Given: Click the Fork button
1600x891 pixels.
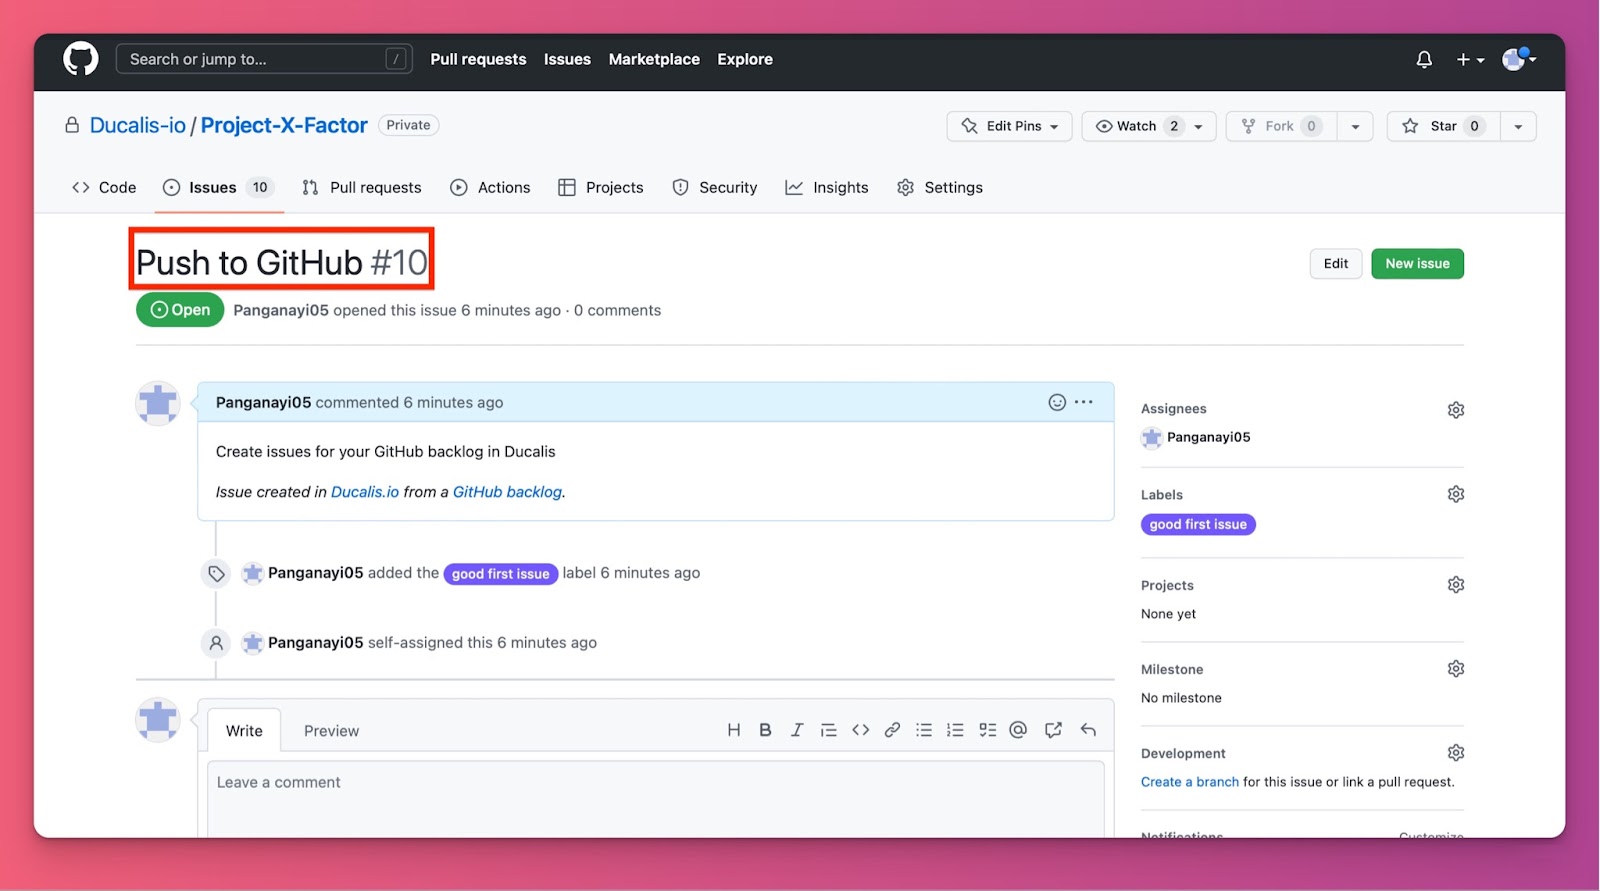Looking at the screenshot, I should point(1281,126).
